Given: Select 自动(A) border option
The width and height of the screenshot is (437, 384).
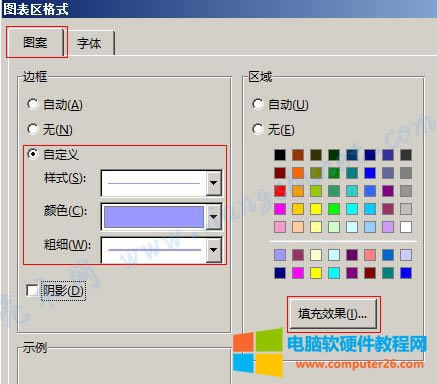Looking at the screenshot, I should pyautogui.click(x=33, y=104).
